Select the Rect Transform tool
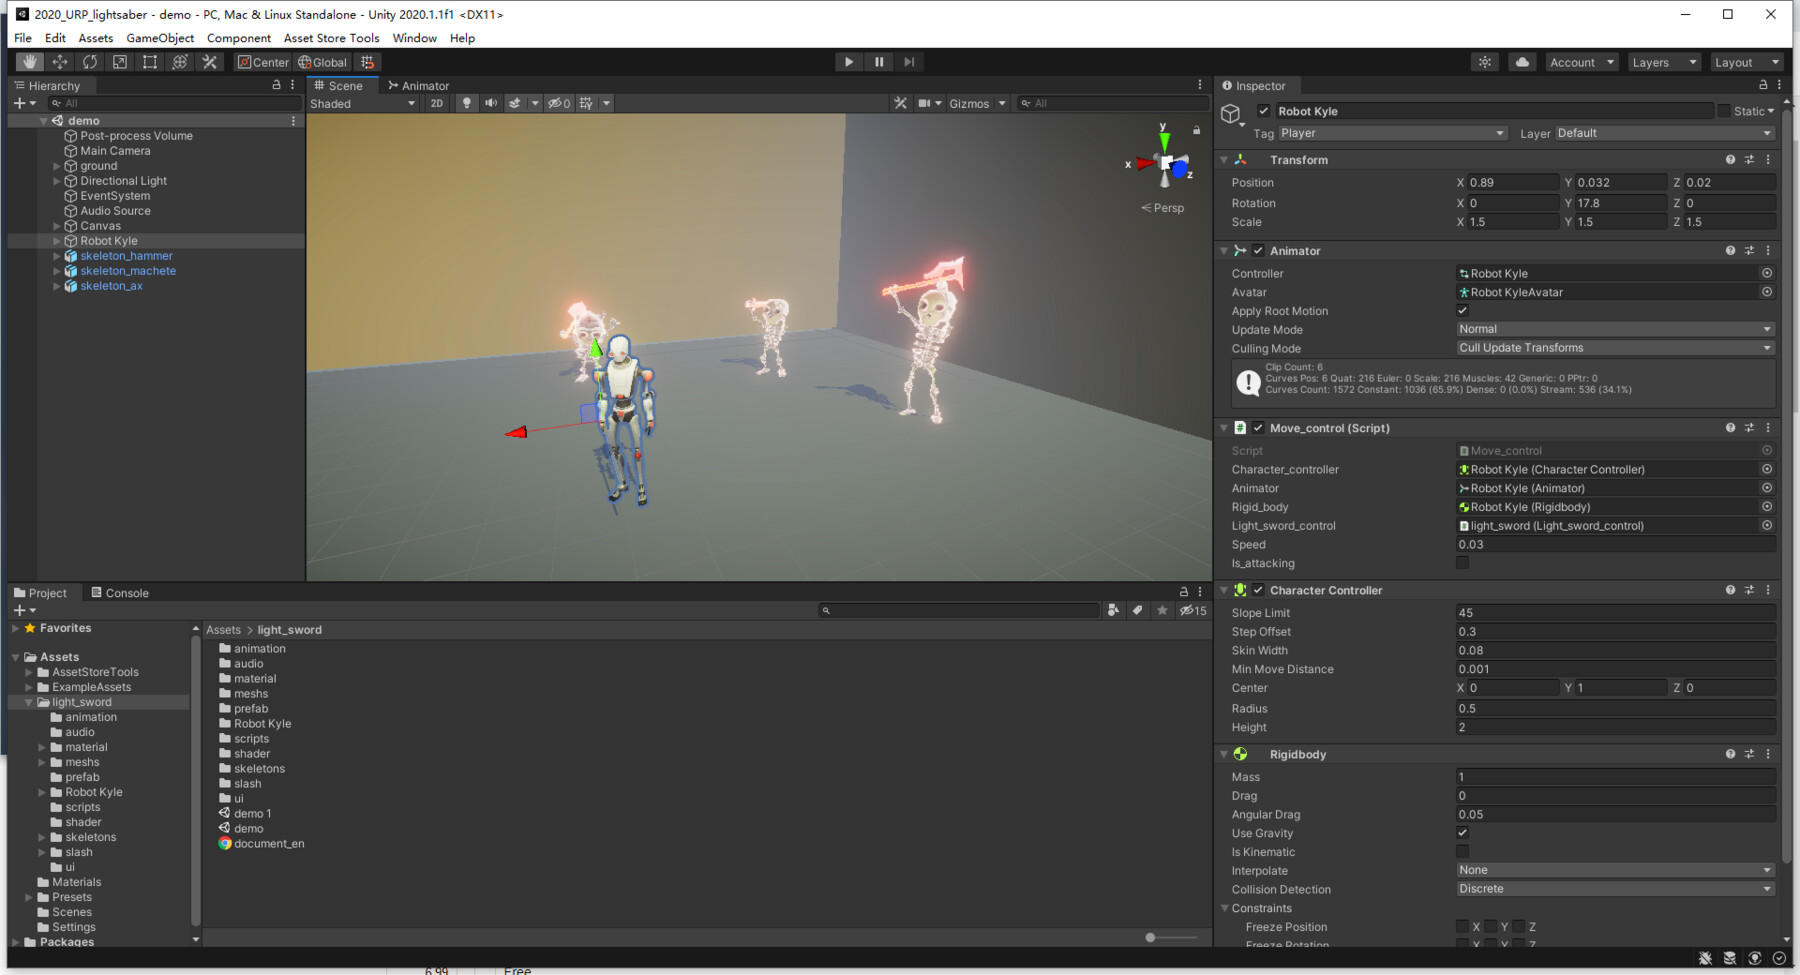1800x975 pixels. tap(149, 61)
